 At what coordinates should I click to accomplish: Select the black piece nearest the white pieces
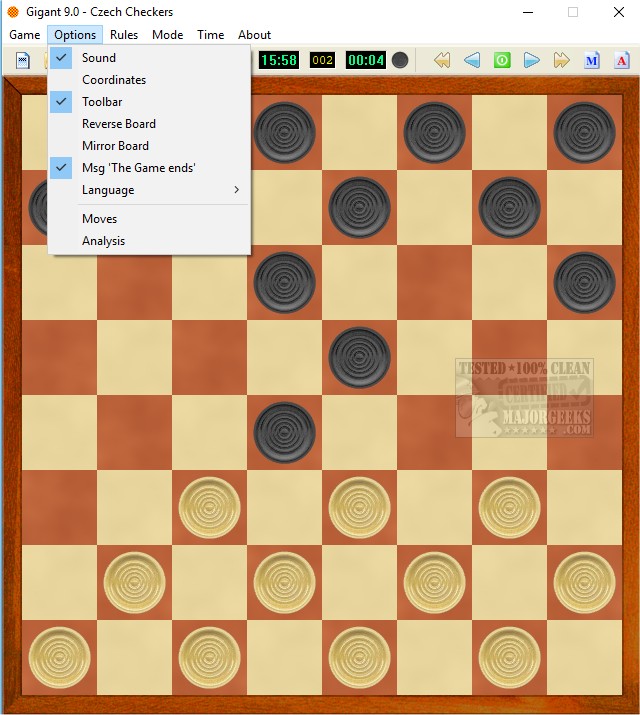[284, 433]
